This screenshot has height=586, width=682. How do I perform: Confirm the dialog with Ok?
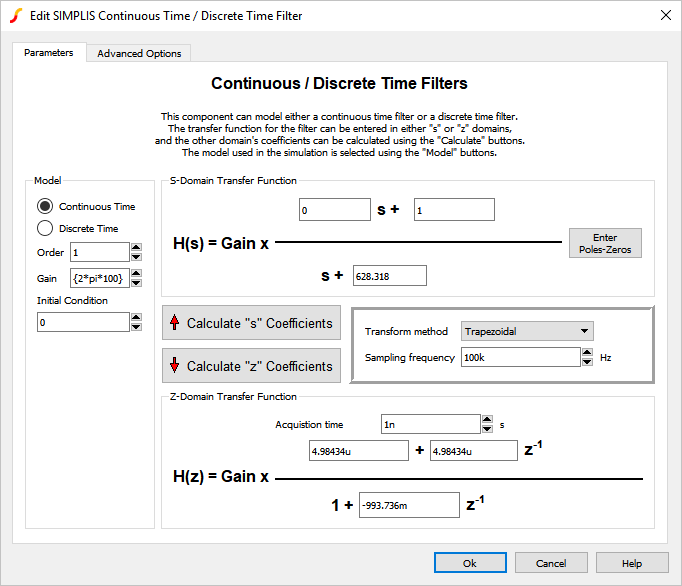point(470,563)
